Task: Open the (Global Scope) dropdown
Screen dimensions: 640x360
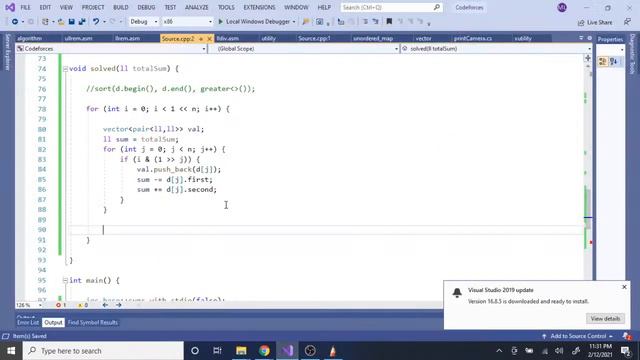Action: (x=304, y=49)
